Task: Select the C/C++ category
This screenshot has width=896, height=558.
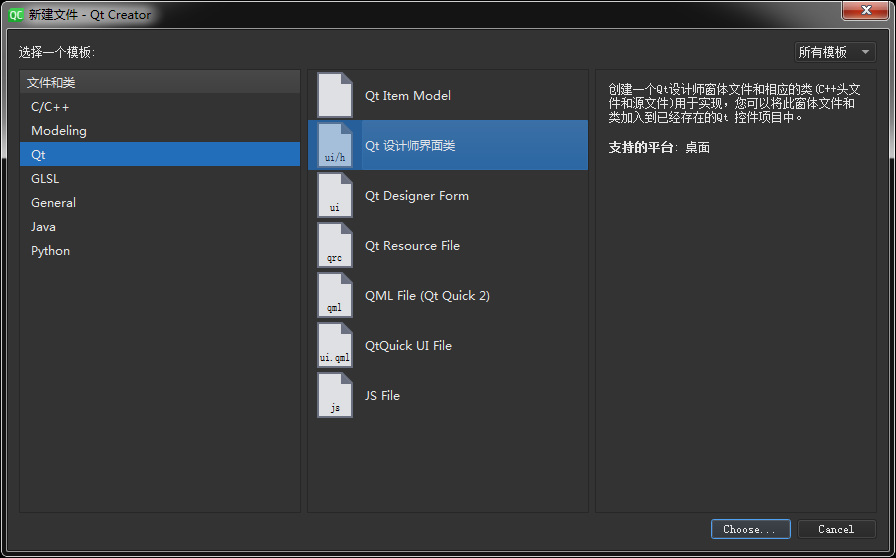Action: pyautogui.click(x=160, y=106)
